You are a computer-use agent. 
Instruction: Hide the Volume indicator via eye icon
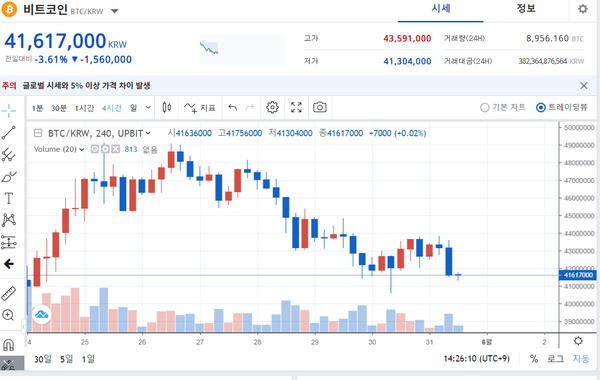(x=95, y=149)
